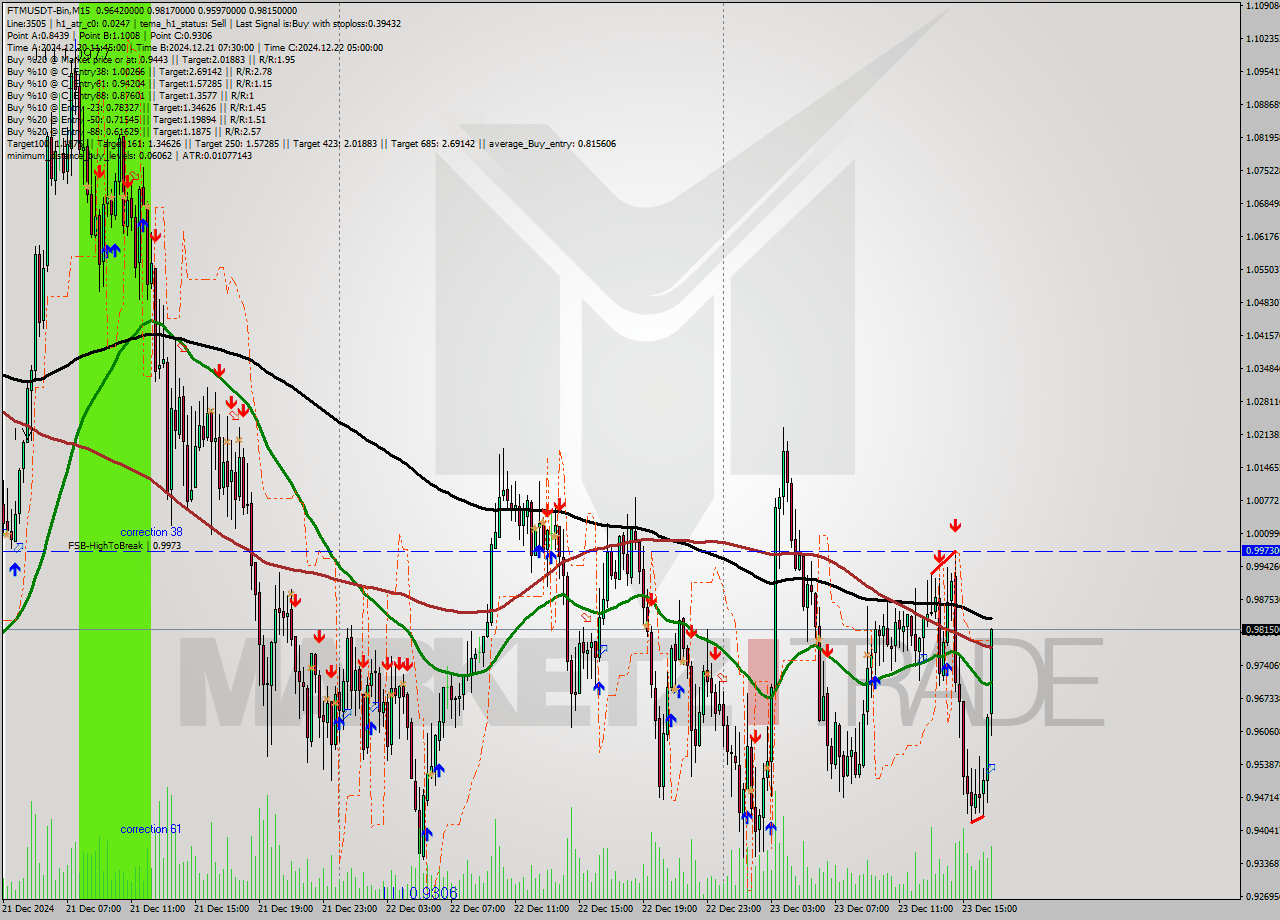
Task: Click the '21 Dec 2024' time label
Action: pyautogui.click(x=29, y=909)
